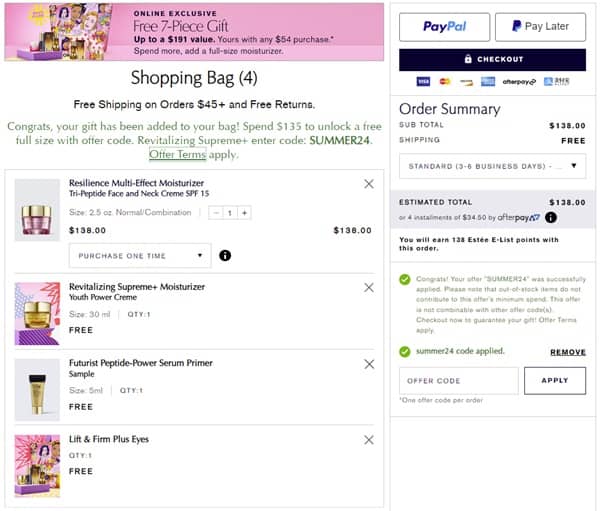The height and width of the screenshot is (511, 600).
Task: Show purchase option info icon
Action: (225, 256)
